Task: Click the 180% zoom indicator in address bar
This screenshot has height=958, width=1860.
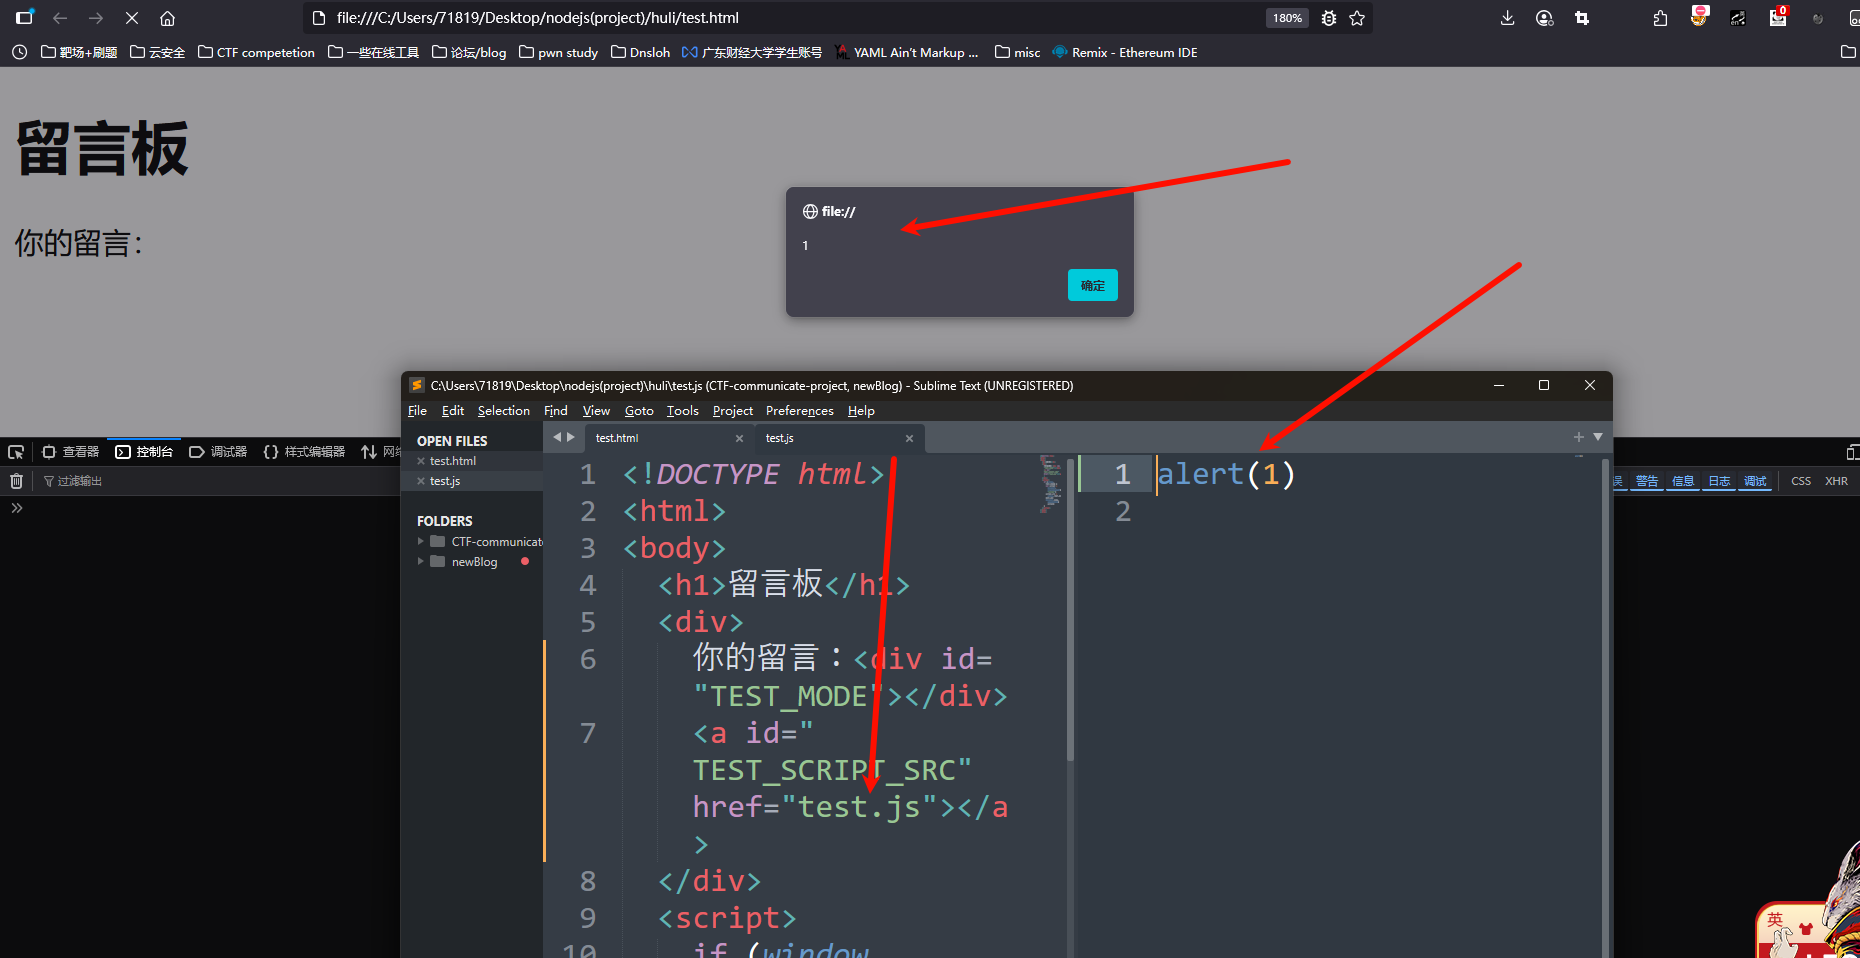Action: [x=1287, y=18]
